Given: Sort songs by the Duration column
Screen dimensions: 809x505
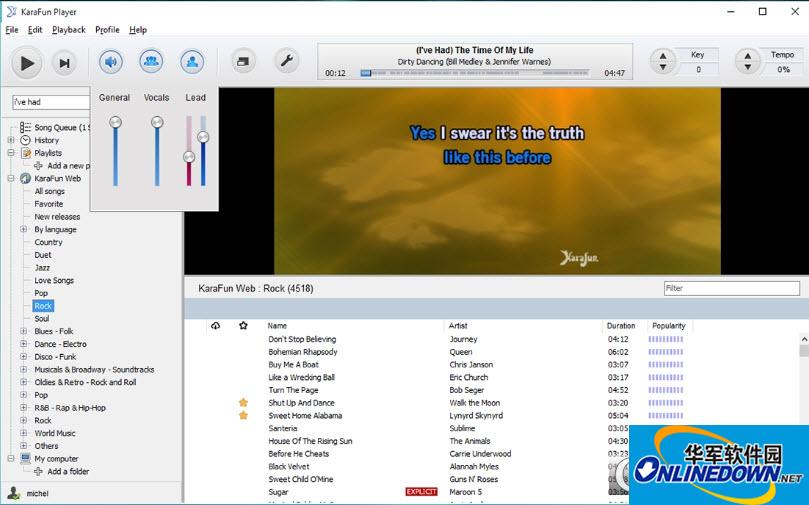Looking at the screenshot, I should pos(621,325).
